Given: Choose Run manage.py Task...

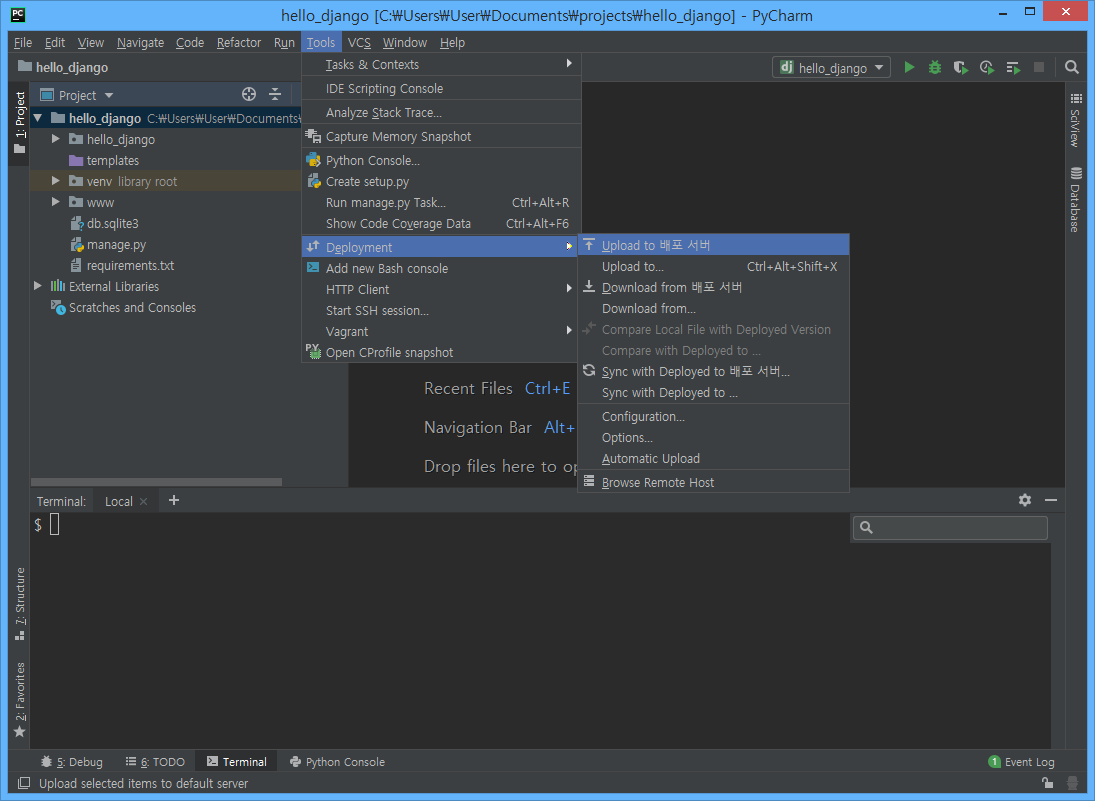Looking at the screenshot, I should (x=441, y=203).
